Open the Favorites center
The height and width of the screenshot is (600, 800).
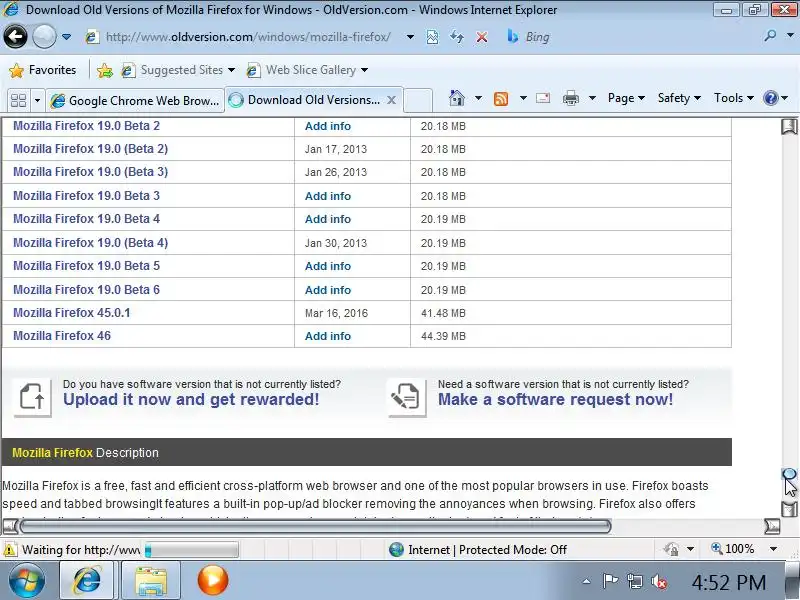click(43, 70)
